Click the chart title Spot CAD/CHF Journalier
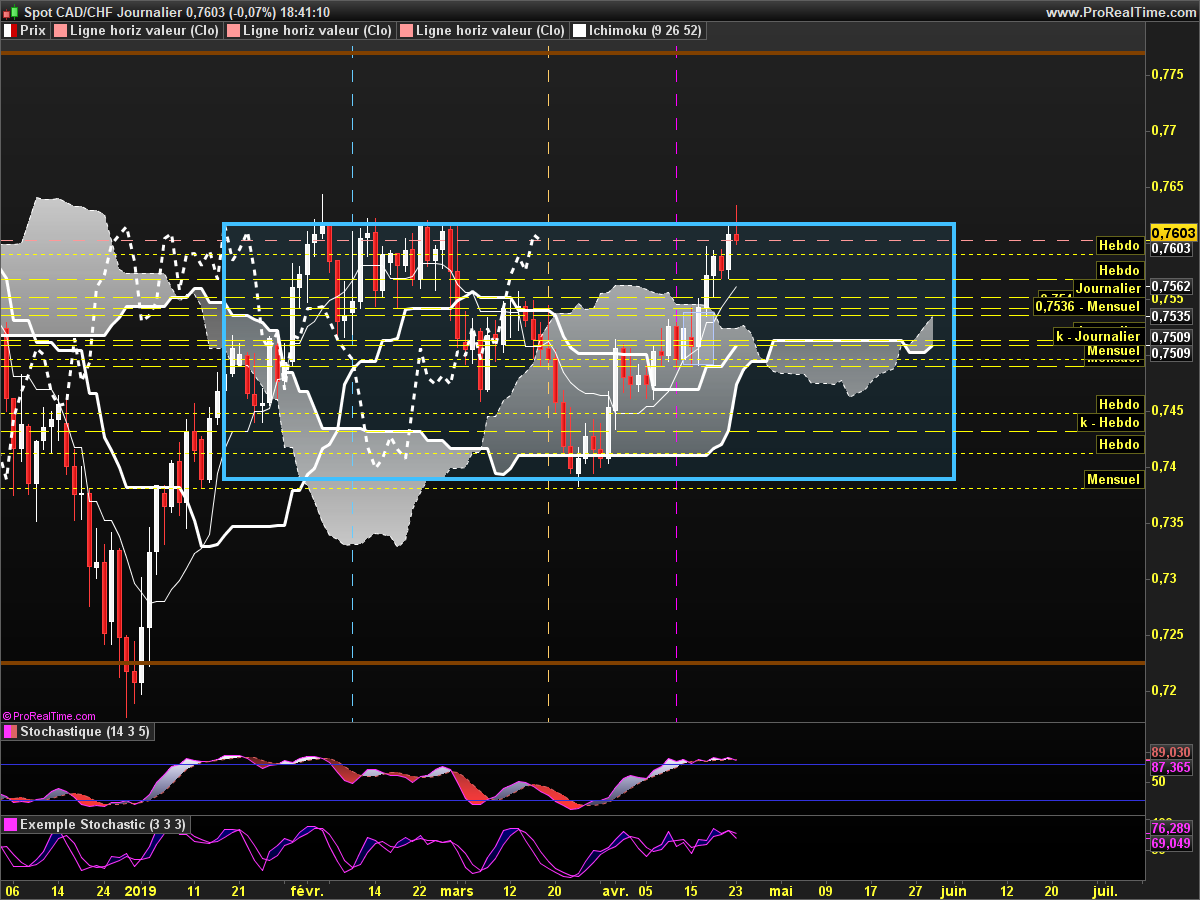 (103, 12)
